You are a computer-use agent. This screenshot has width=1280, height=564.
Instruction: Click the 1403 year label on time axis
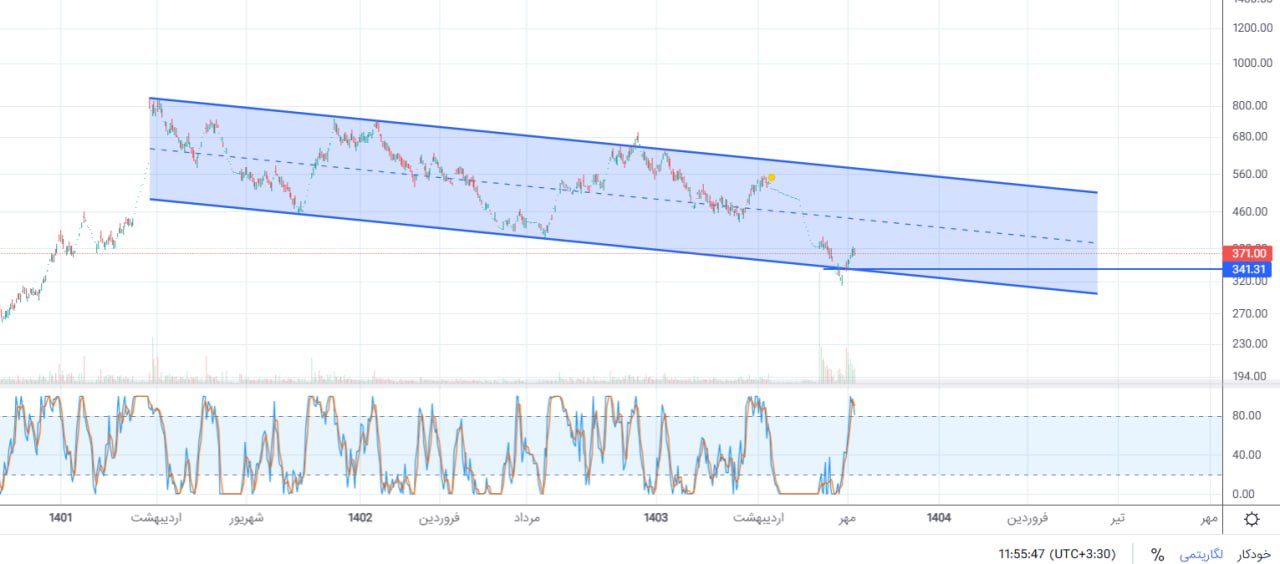655,518
